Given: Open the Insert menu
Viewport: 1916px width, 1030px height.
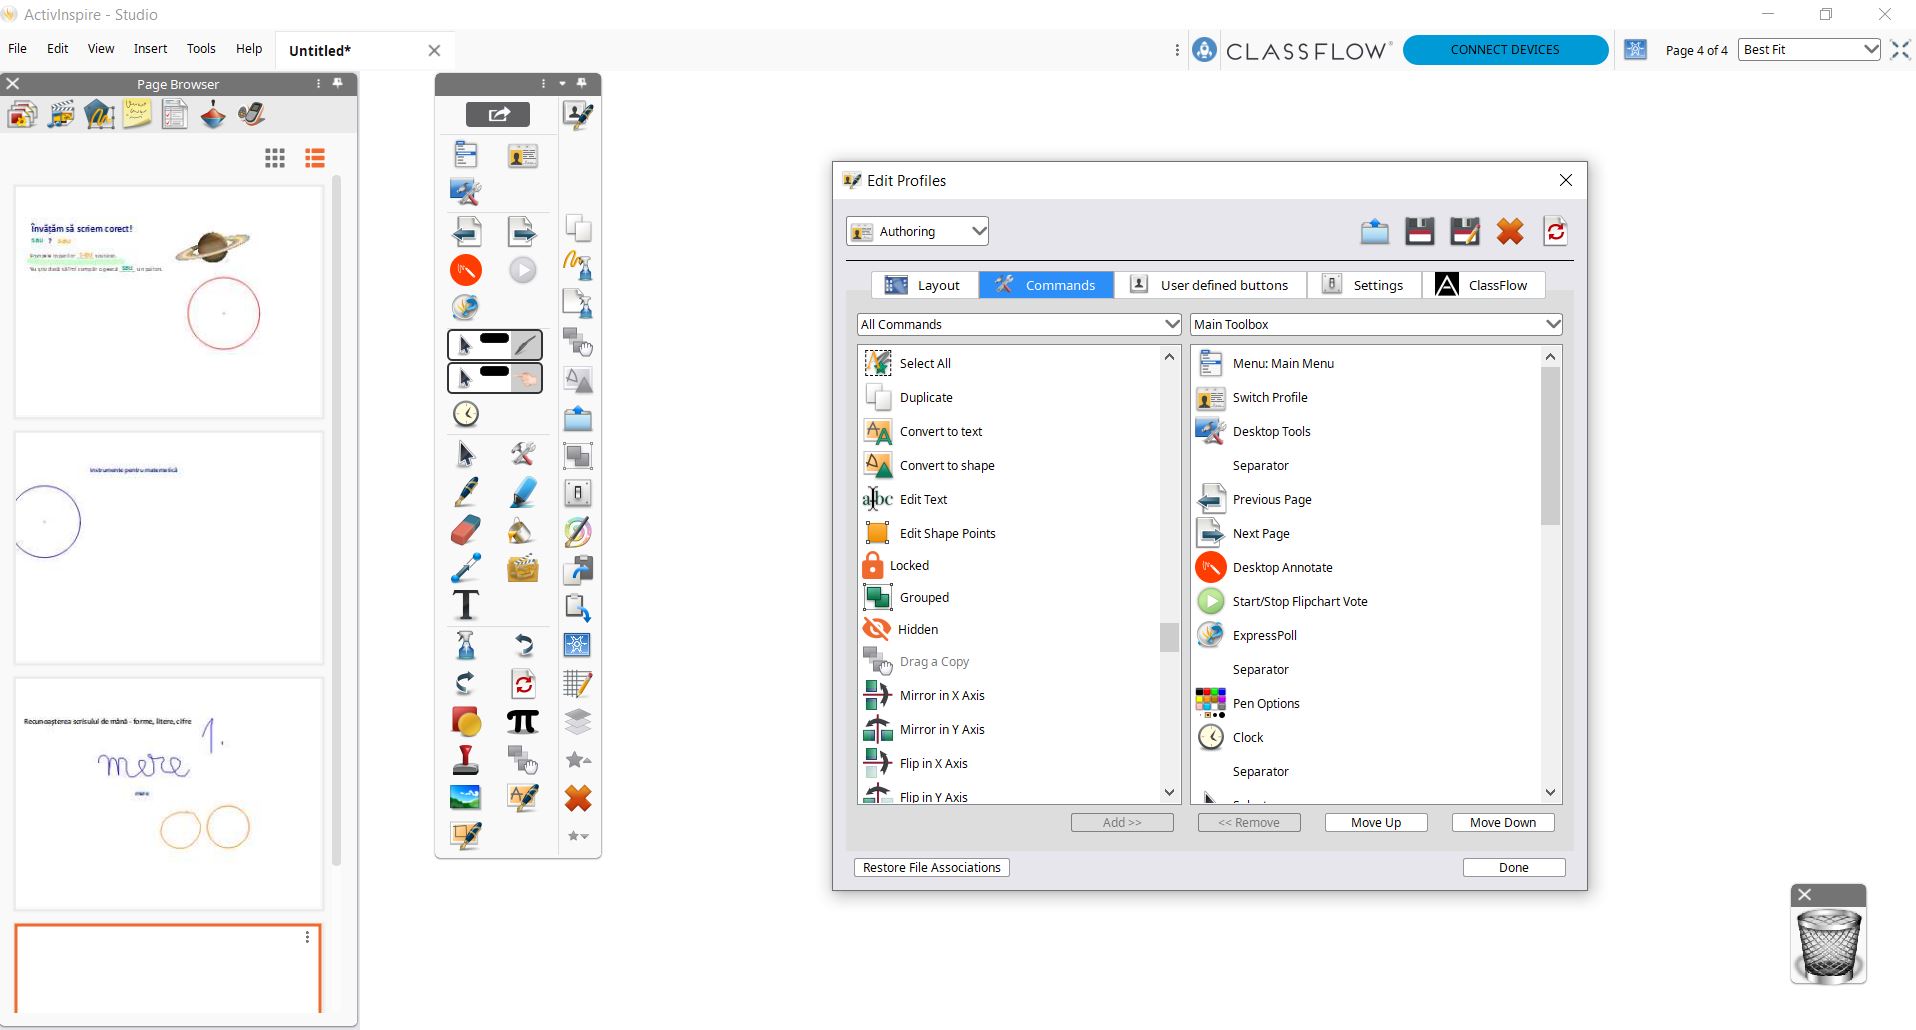Looking at the screenshot, I should coord(150,49).
